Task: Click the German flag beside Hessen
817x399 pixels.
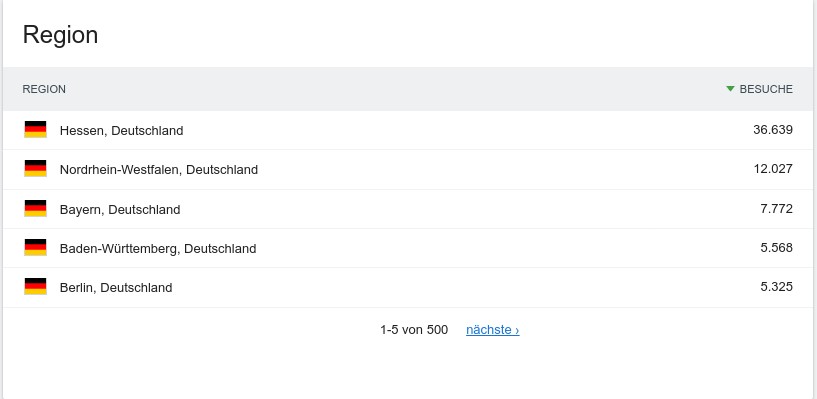Action: click(x=35, y=129)
